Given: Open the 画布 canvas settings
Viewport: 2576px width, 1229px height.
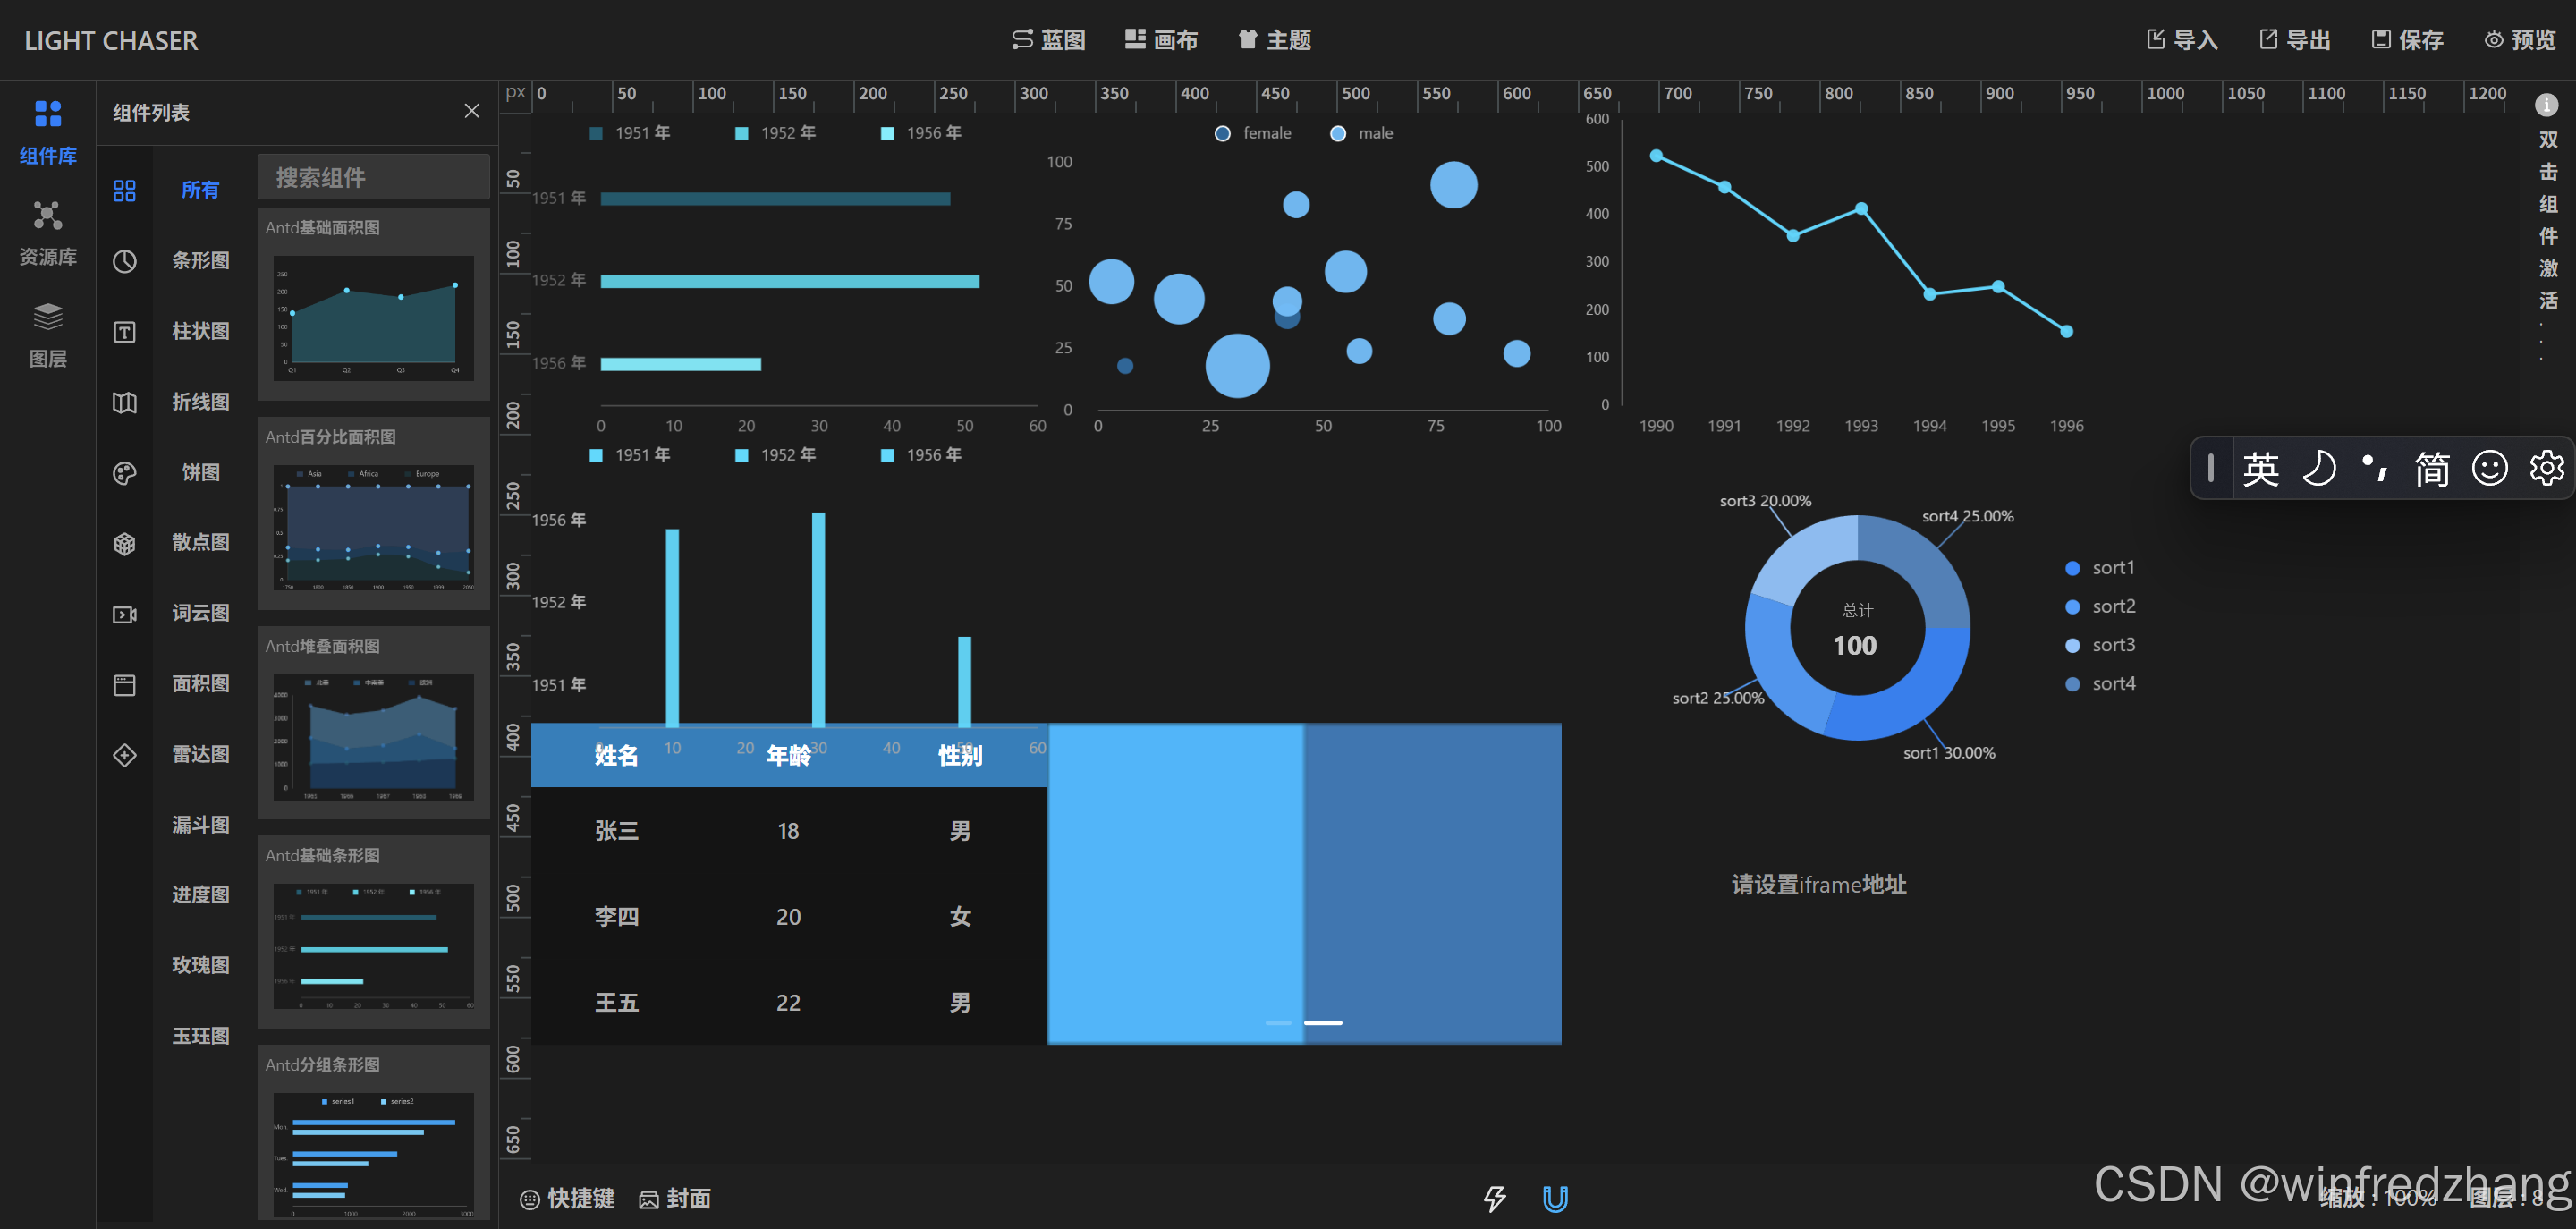Looking at the screenshot, I should [x=1161, y=40].
